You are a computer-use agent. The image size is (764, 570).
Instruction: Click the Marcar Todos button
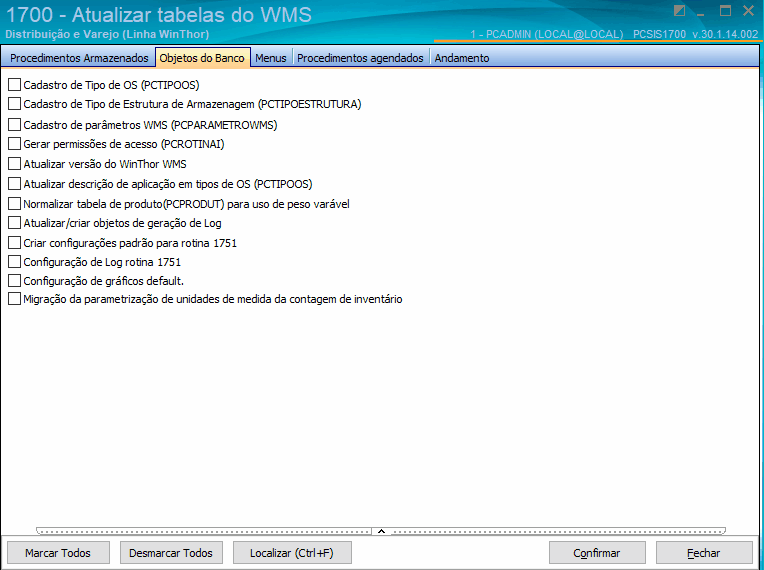pos(58,553)
